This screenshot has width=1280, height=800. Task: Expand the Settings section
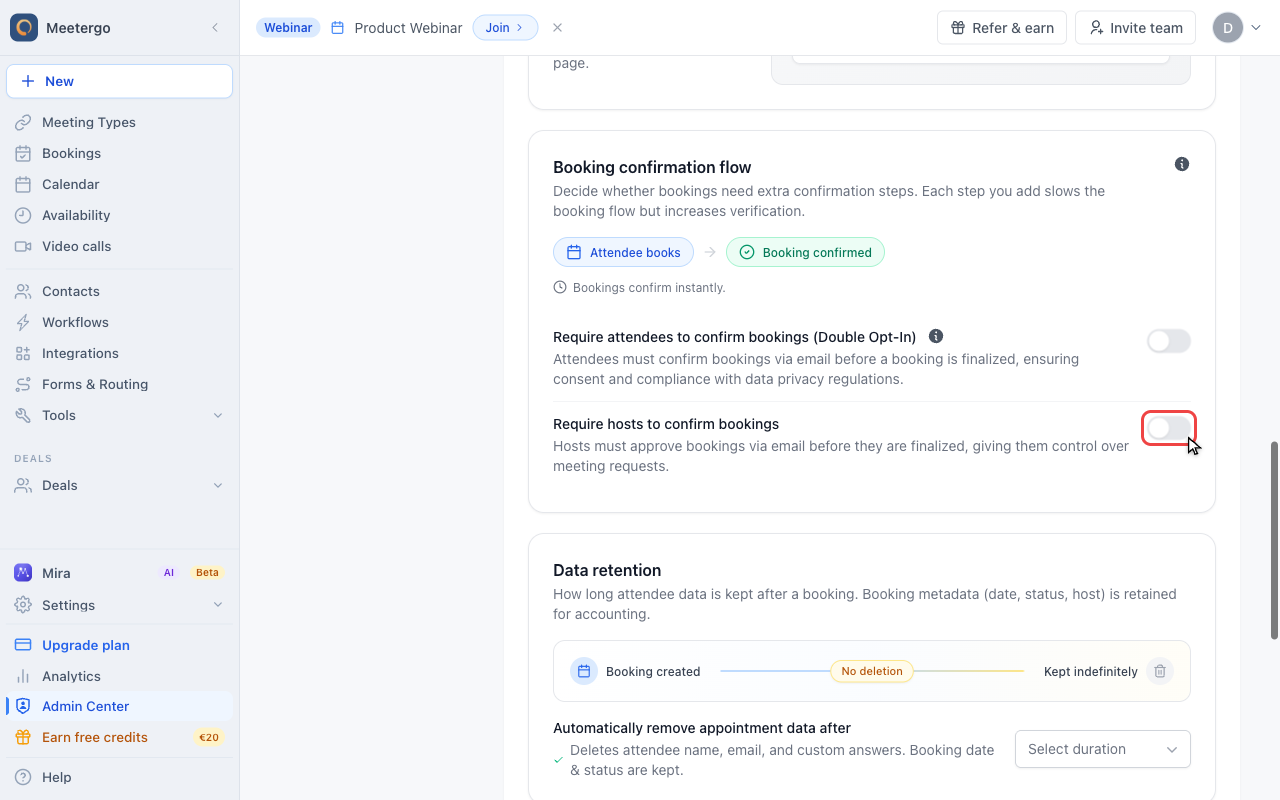coord(119,605)
